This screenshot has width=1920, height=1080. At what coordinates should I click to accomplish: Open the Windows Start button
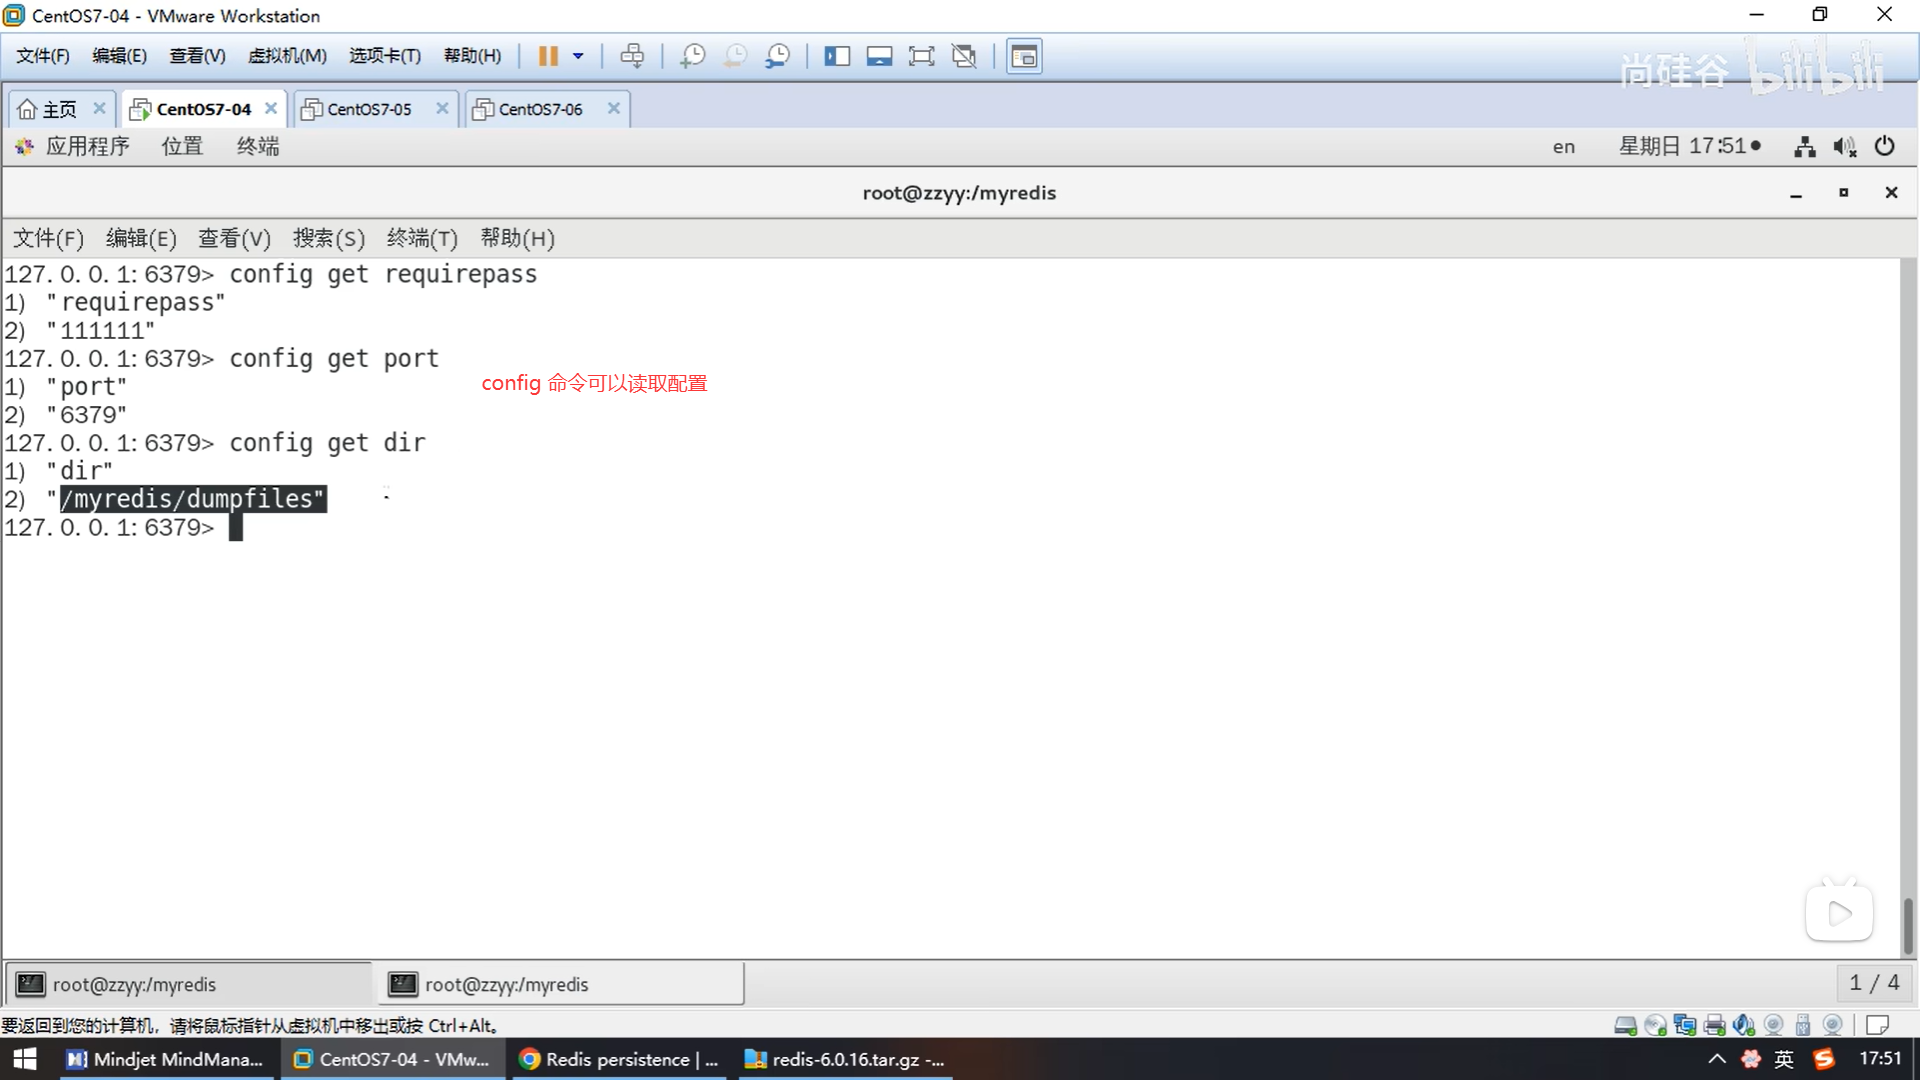24,1059
